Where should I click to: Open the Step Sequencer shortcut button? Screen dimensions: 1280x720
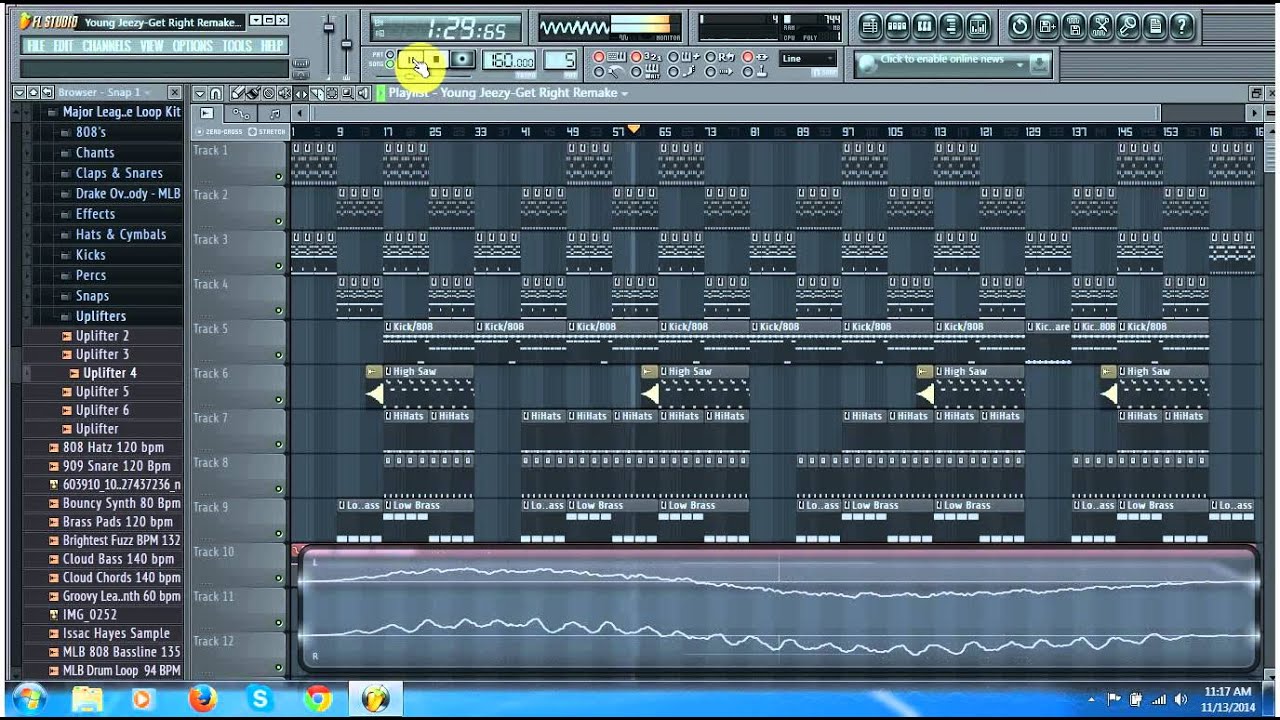coord(897,26)
